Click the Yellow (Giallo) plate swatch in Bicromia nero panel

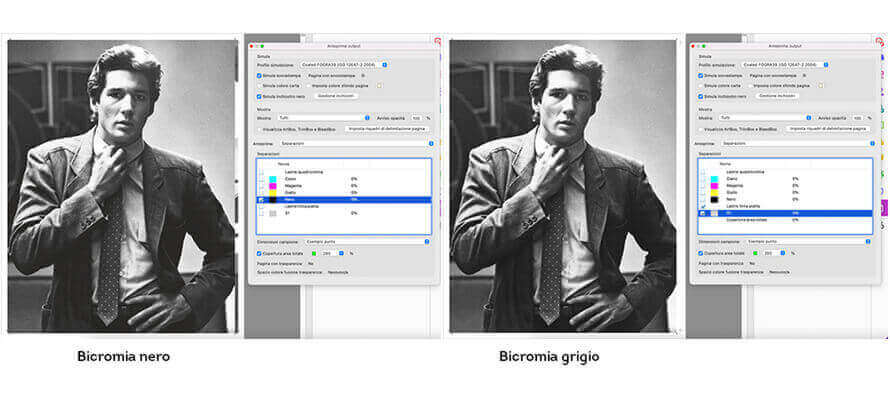coord(273,192)
